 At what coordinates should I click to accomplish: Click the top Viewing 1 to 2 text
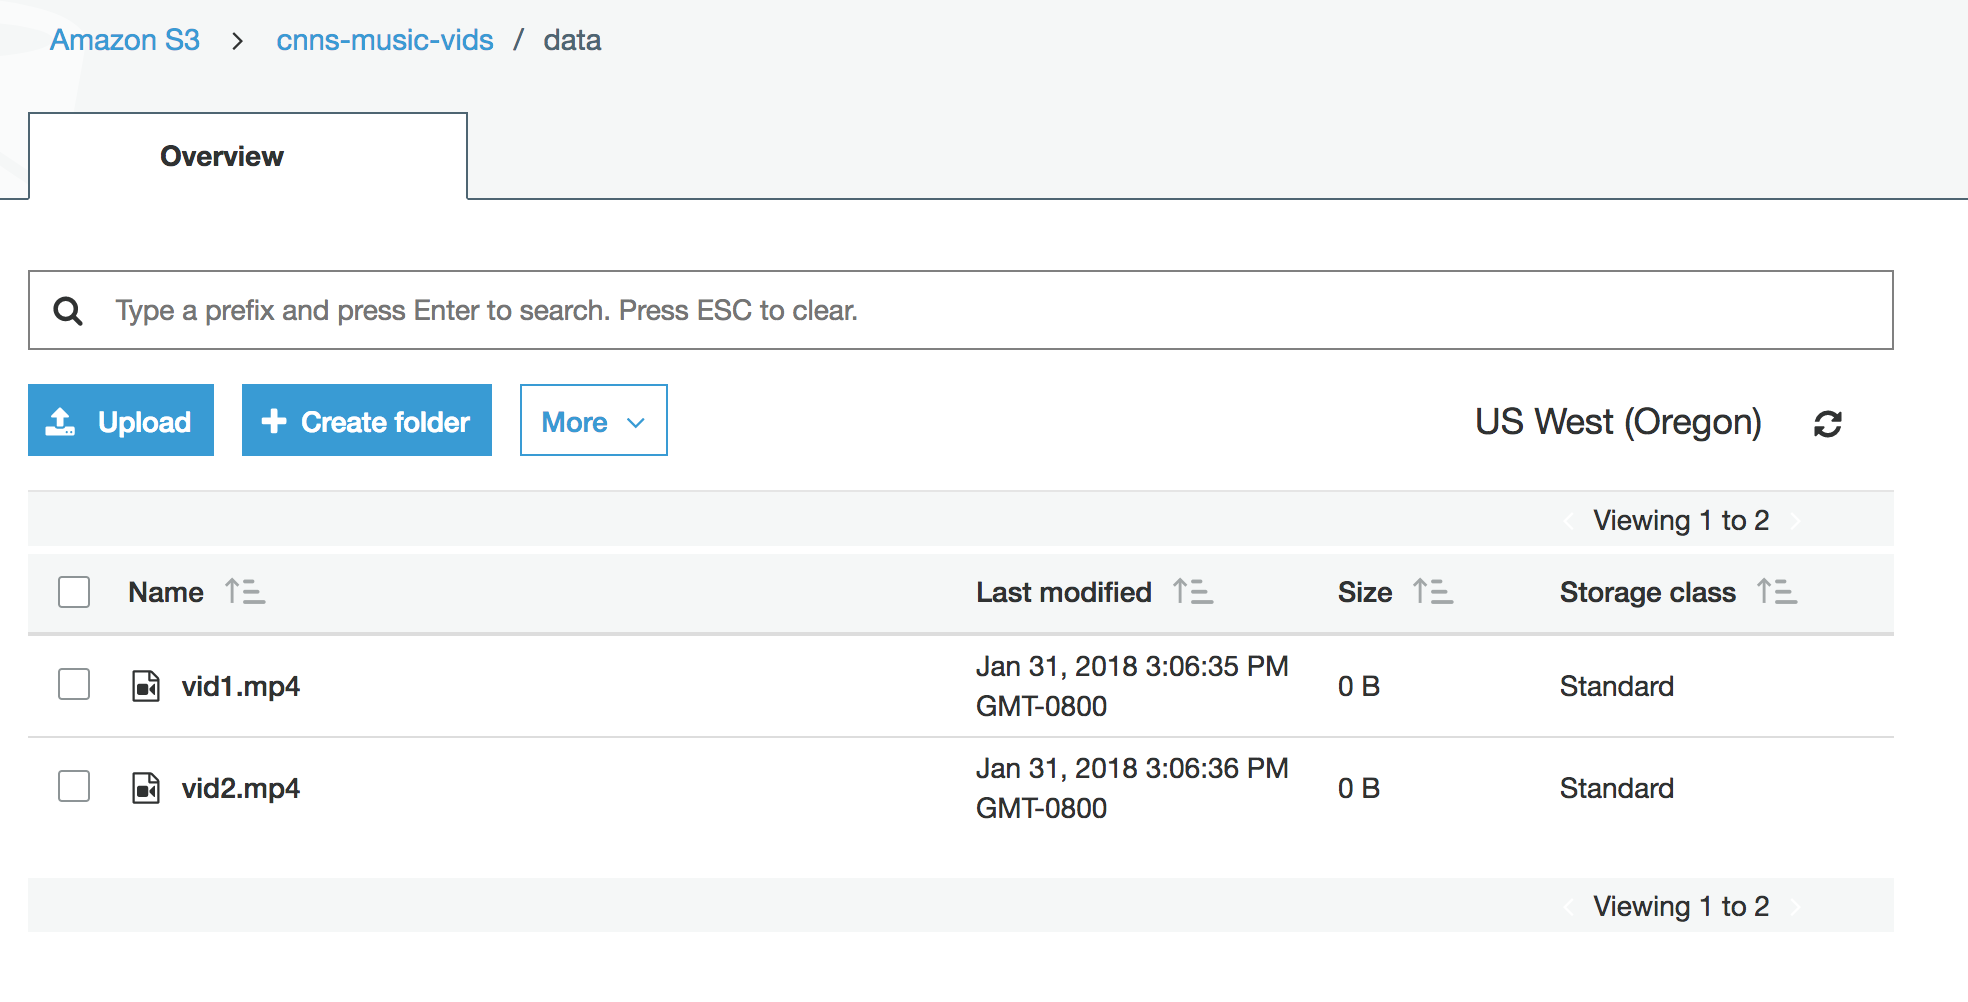[1681, 521]
